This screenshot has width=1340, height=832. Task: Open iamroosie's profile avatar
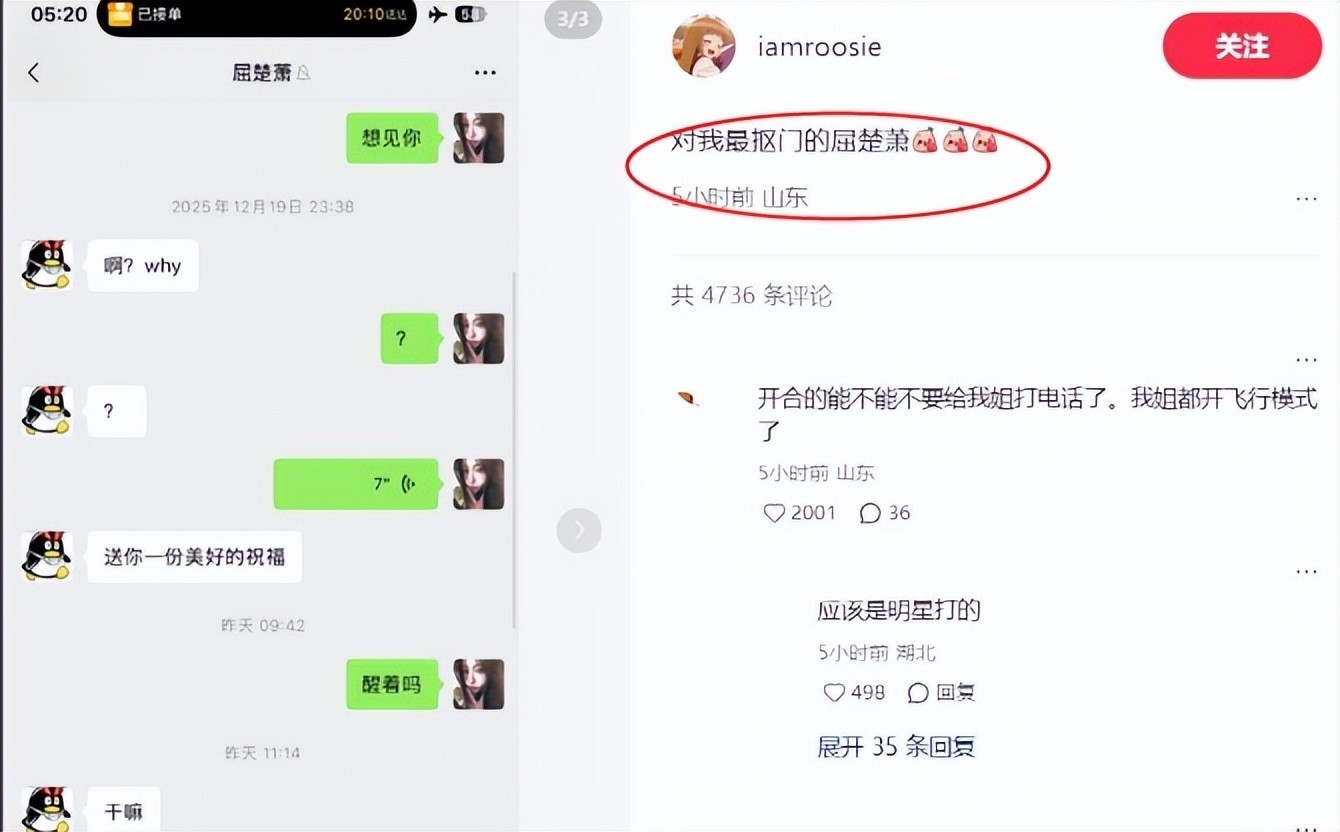704,46
